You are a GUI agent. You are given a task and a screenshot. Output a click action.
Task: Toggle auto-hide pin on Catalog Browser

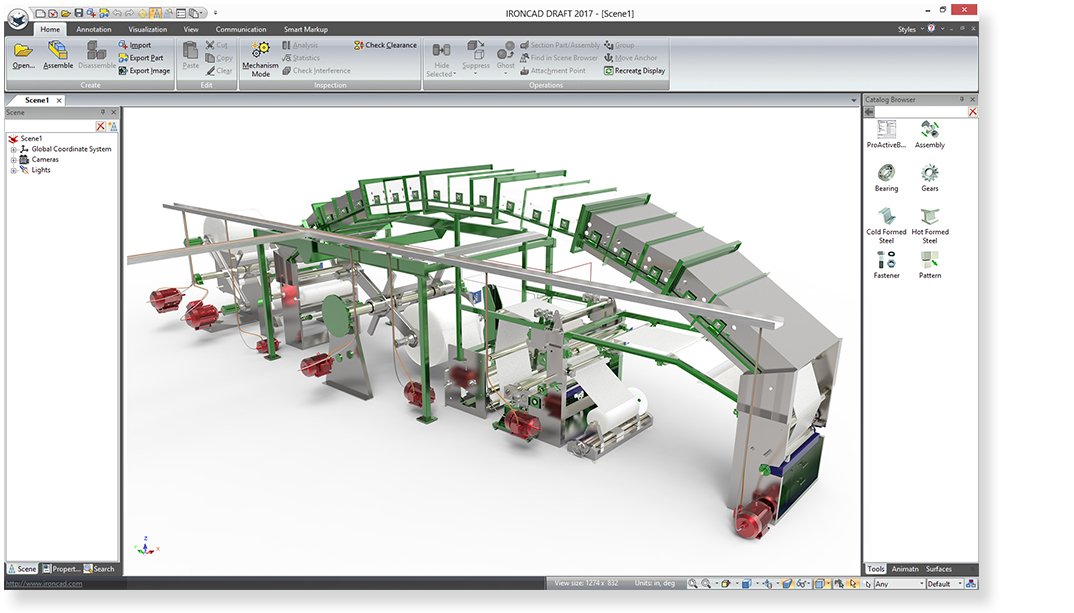pyautogui.click(x=962, y=100)
